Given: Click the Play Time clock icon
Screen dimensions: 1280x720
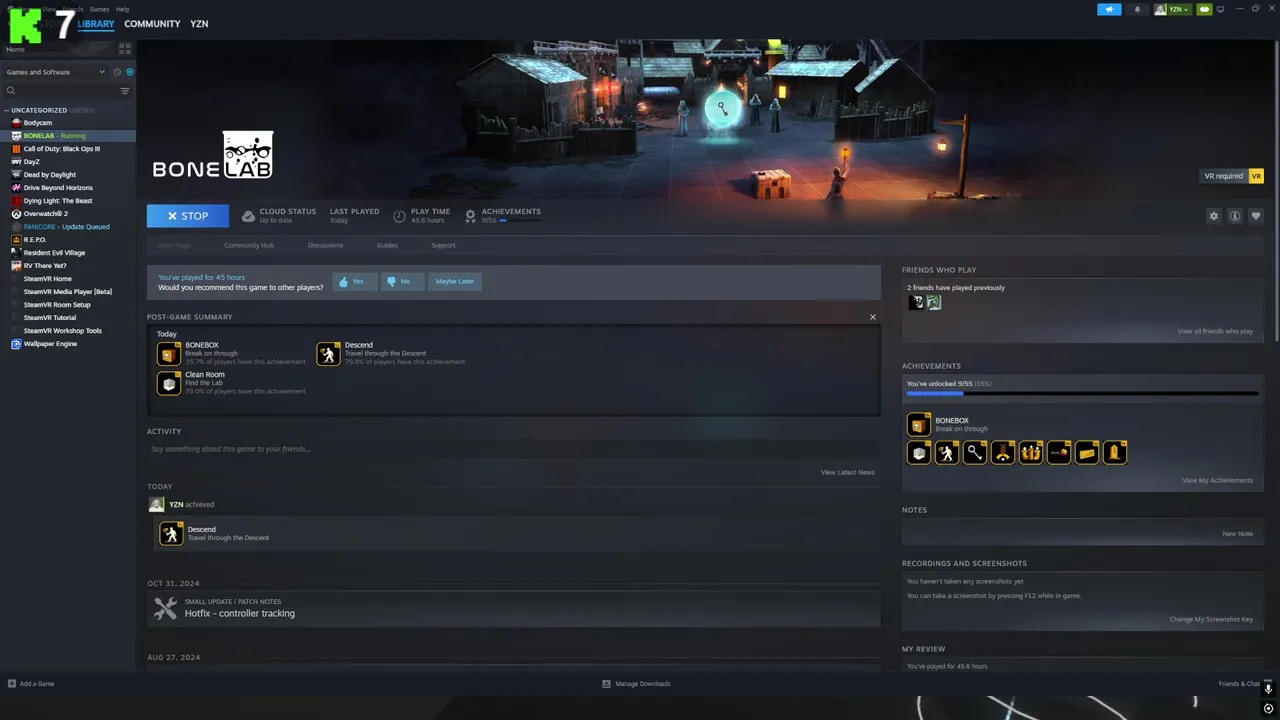Looking at the screenshot, I should [399, 216].
